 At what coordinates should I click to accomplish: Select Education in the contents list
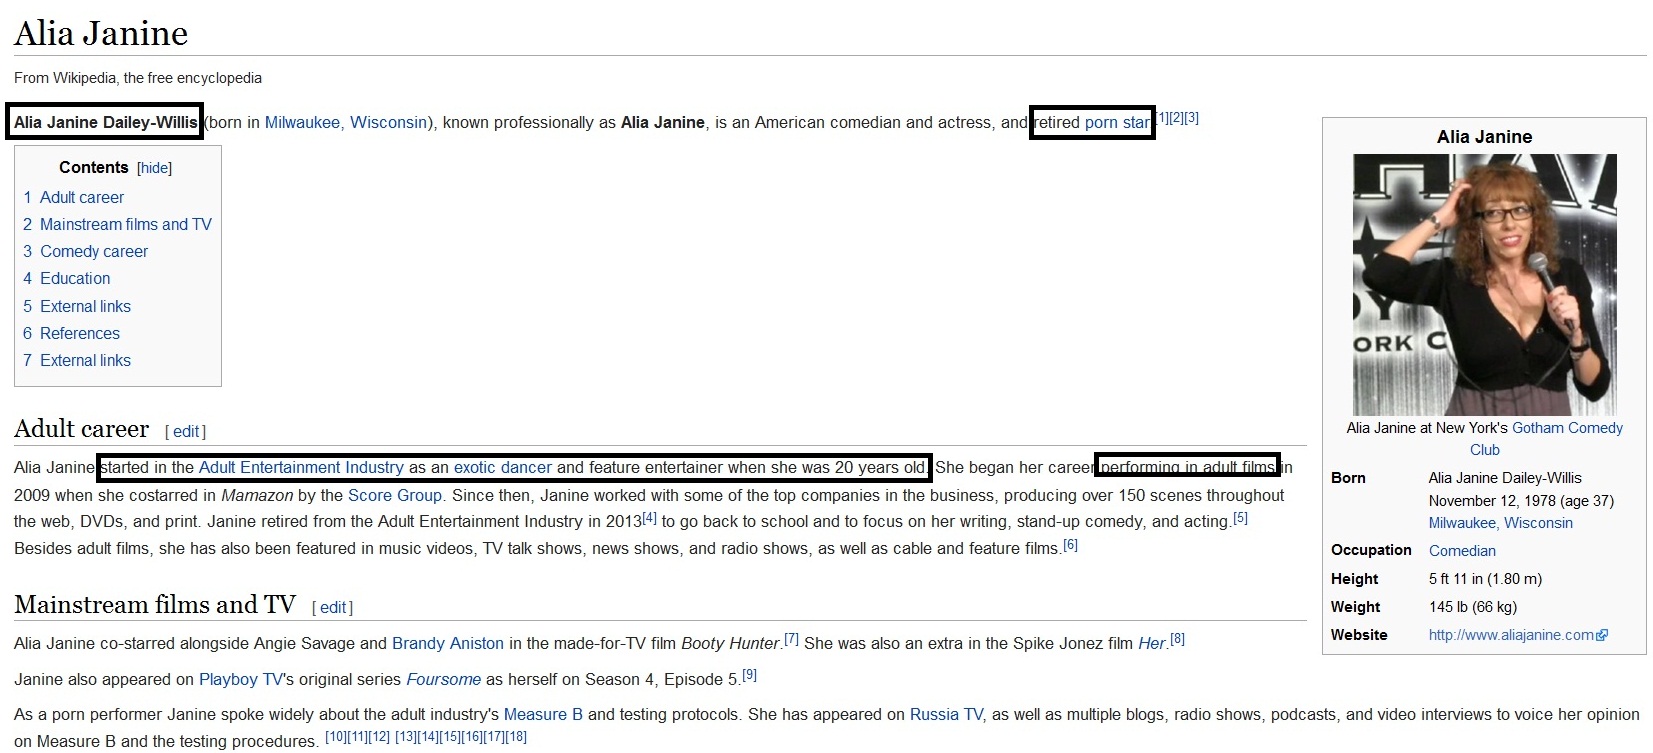75,279
